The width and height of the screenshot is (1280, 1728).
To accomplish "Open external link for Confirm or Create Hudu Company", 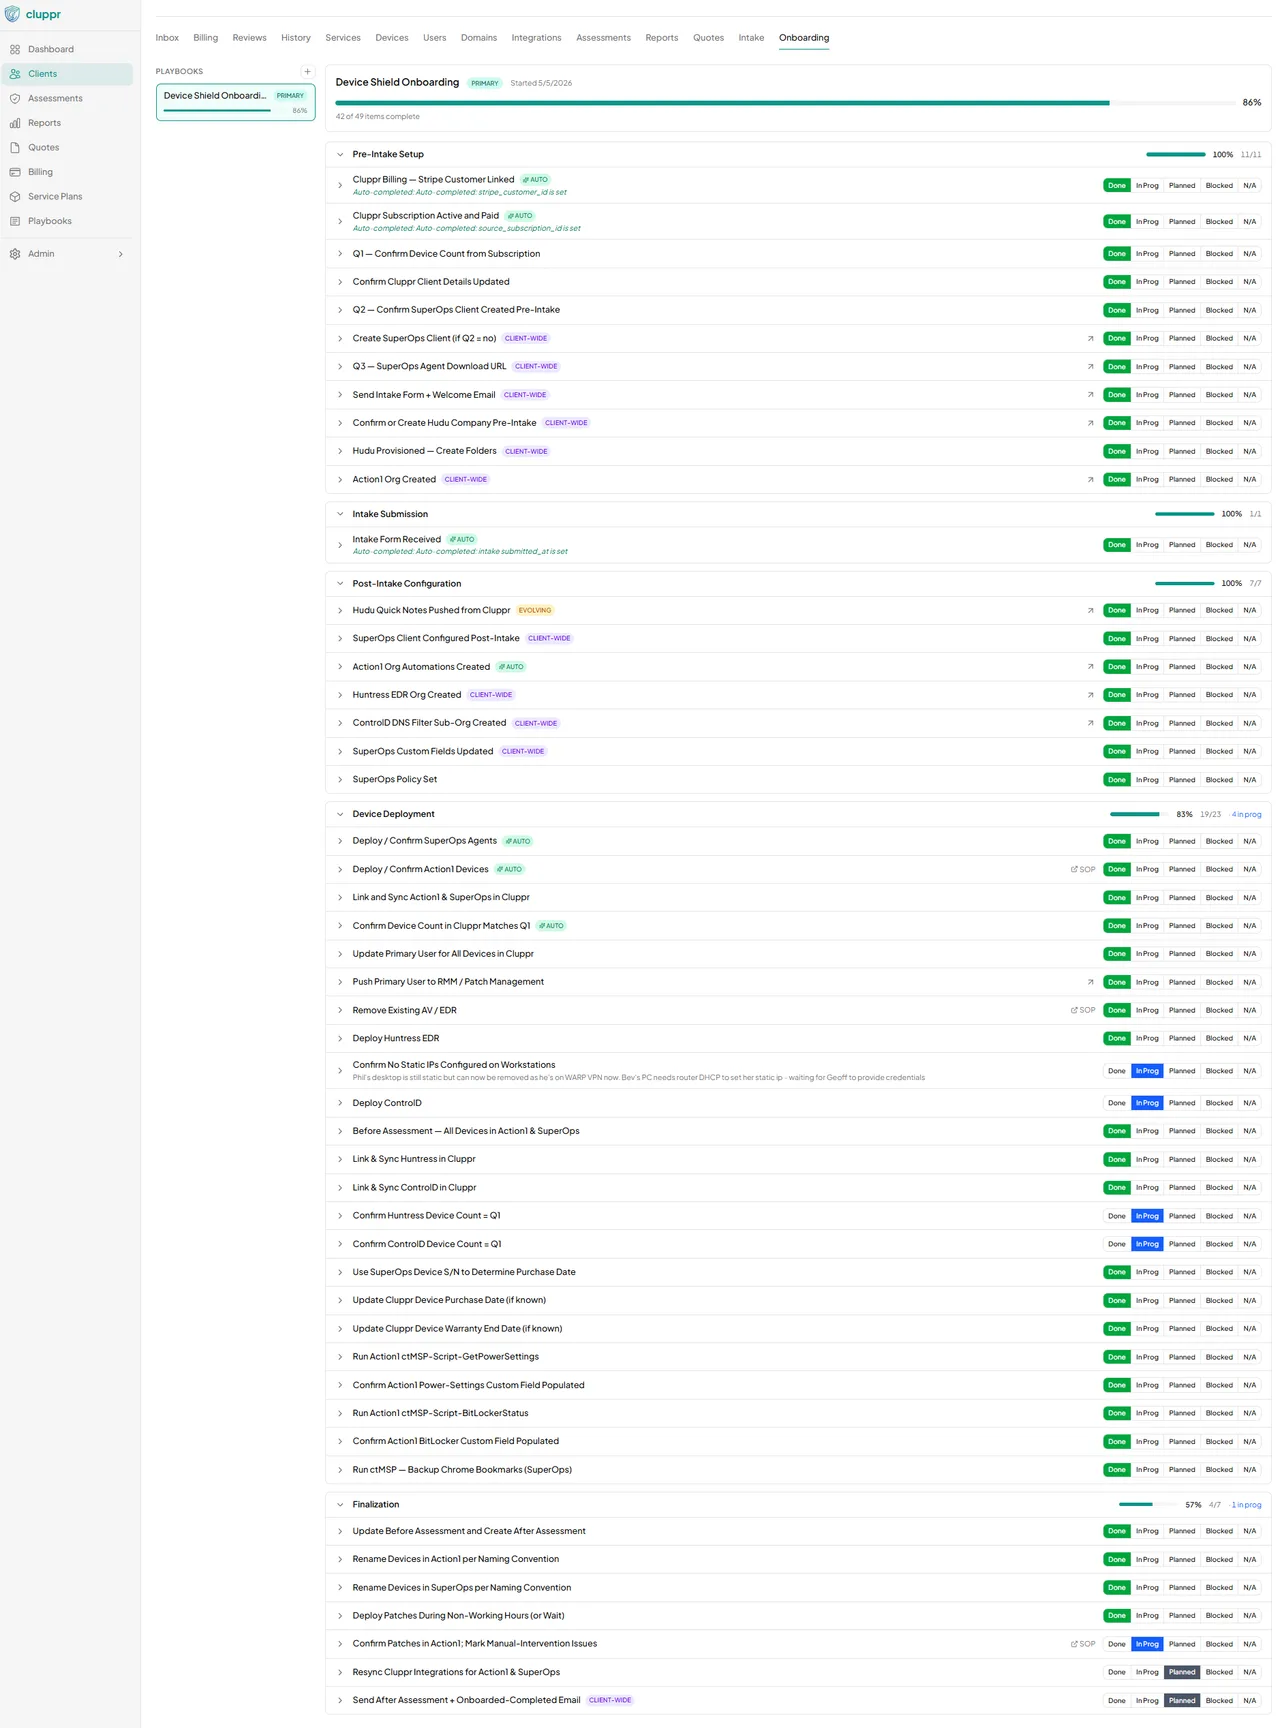I will (x=1090, y=423).
